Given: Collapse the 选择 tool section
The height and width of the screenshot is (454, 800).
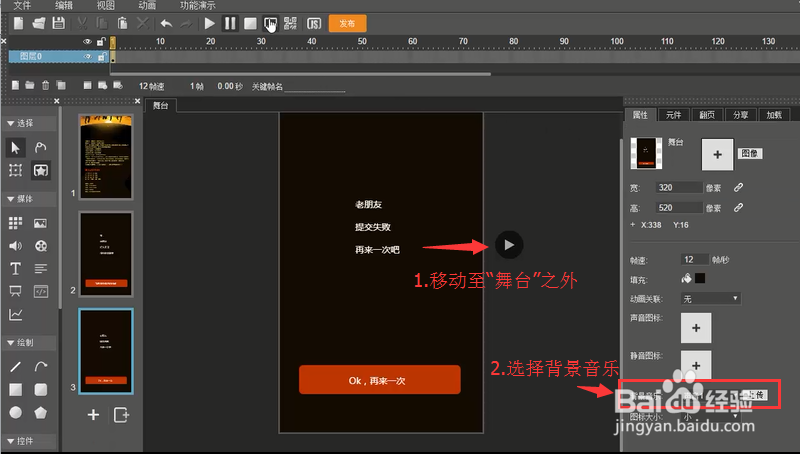Looking at the screenshot, I should pos(20,123).
